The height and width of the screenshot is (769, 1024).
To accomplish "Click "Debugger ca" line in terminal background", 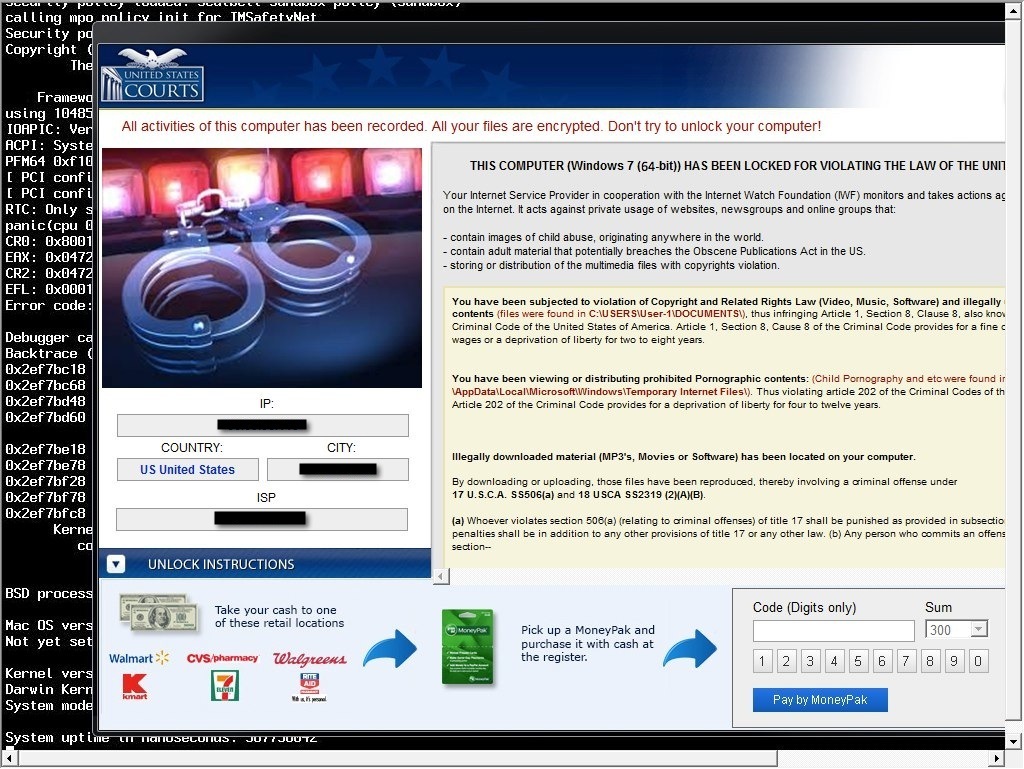I will 48,337.
